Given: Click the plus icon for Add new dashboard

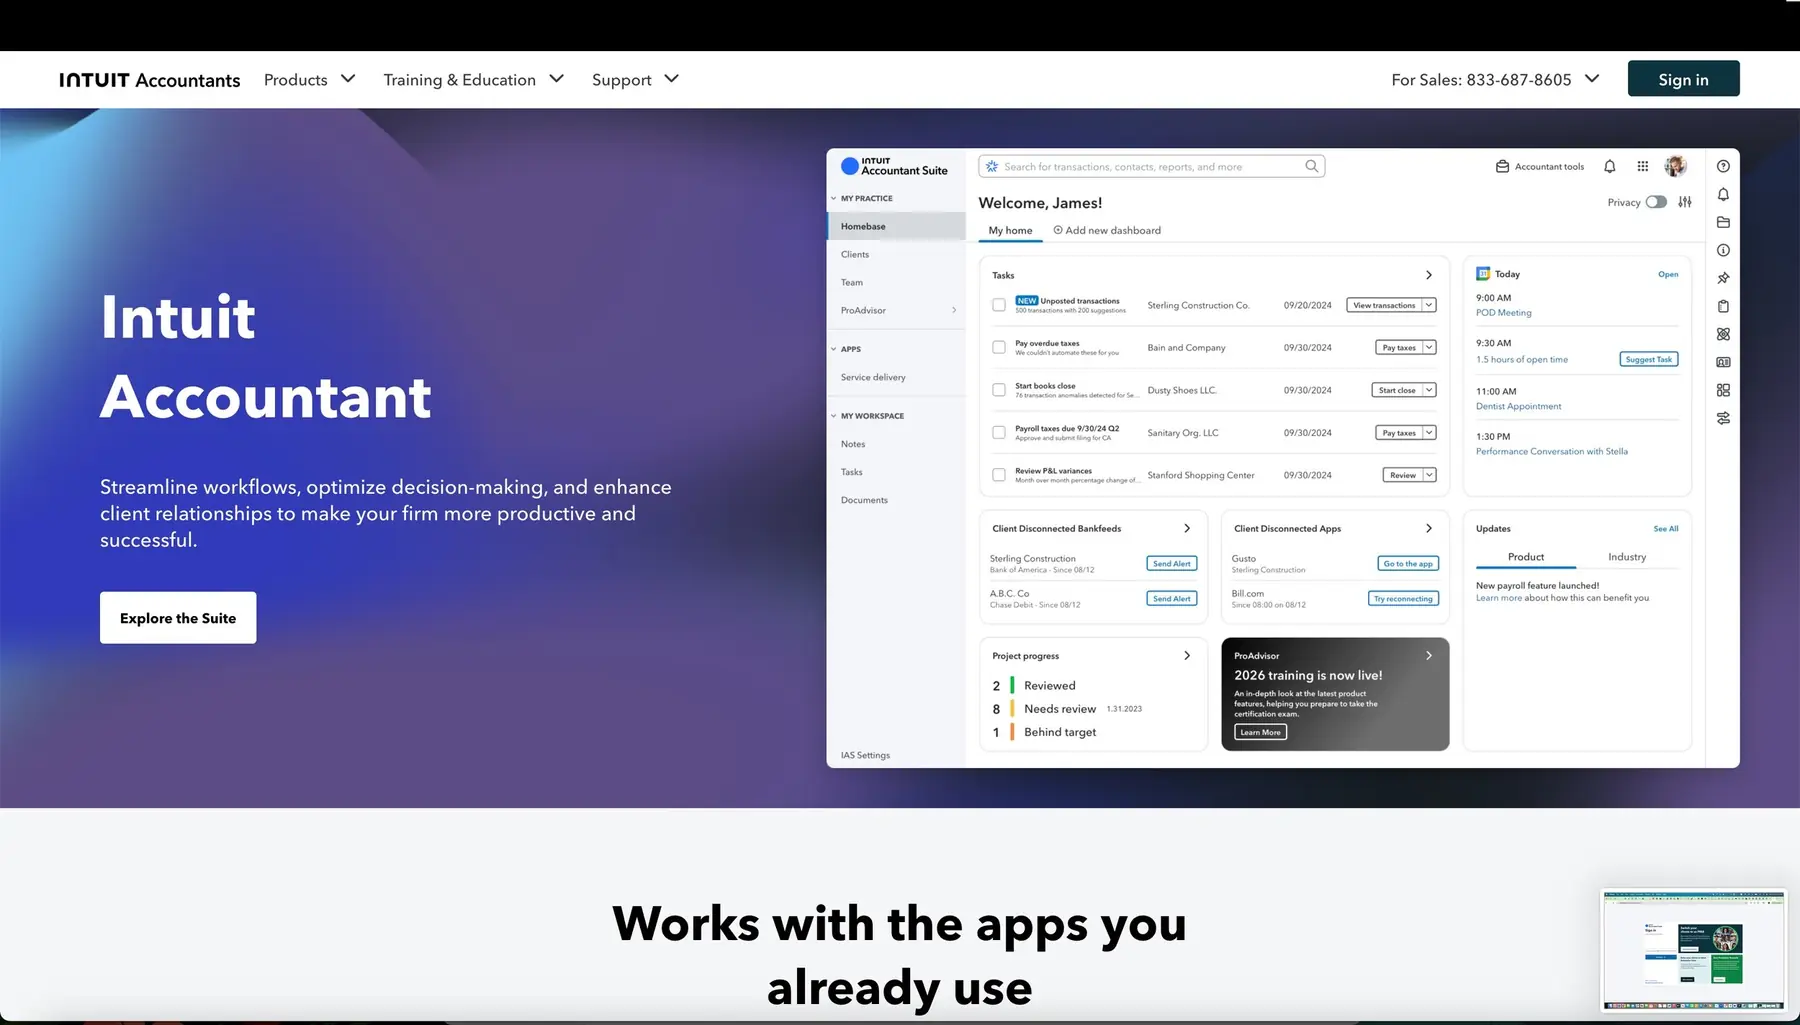Looking at the screenshot, I should [x=1058, y=230].
